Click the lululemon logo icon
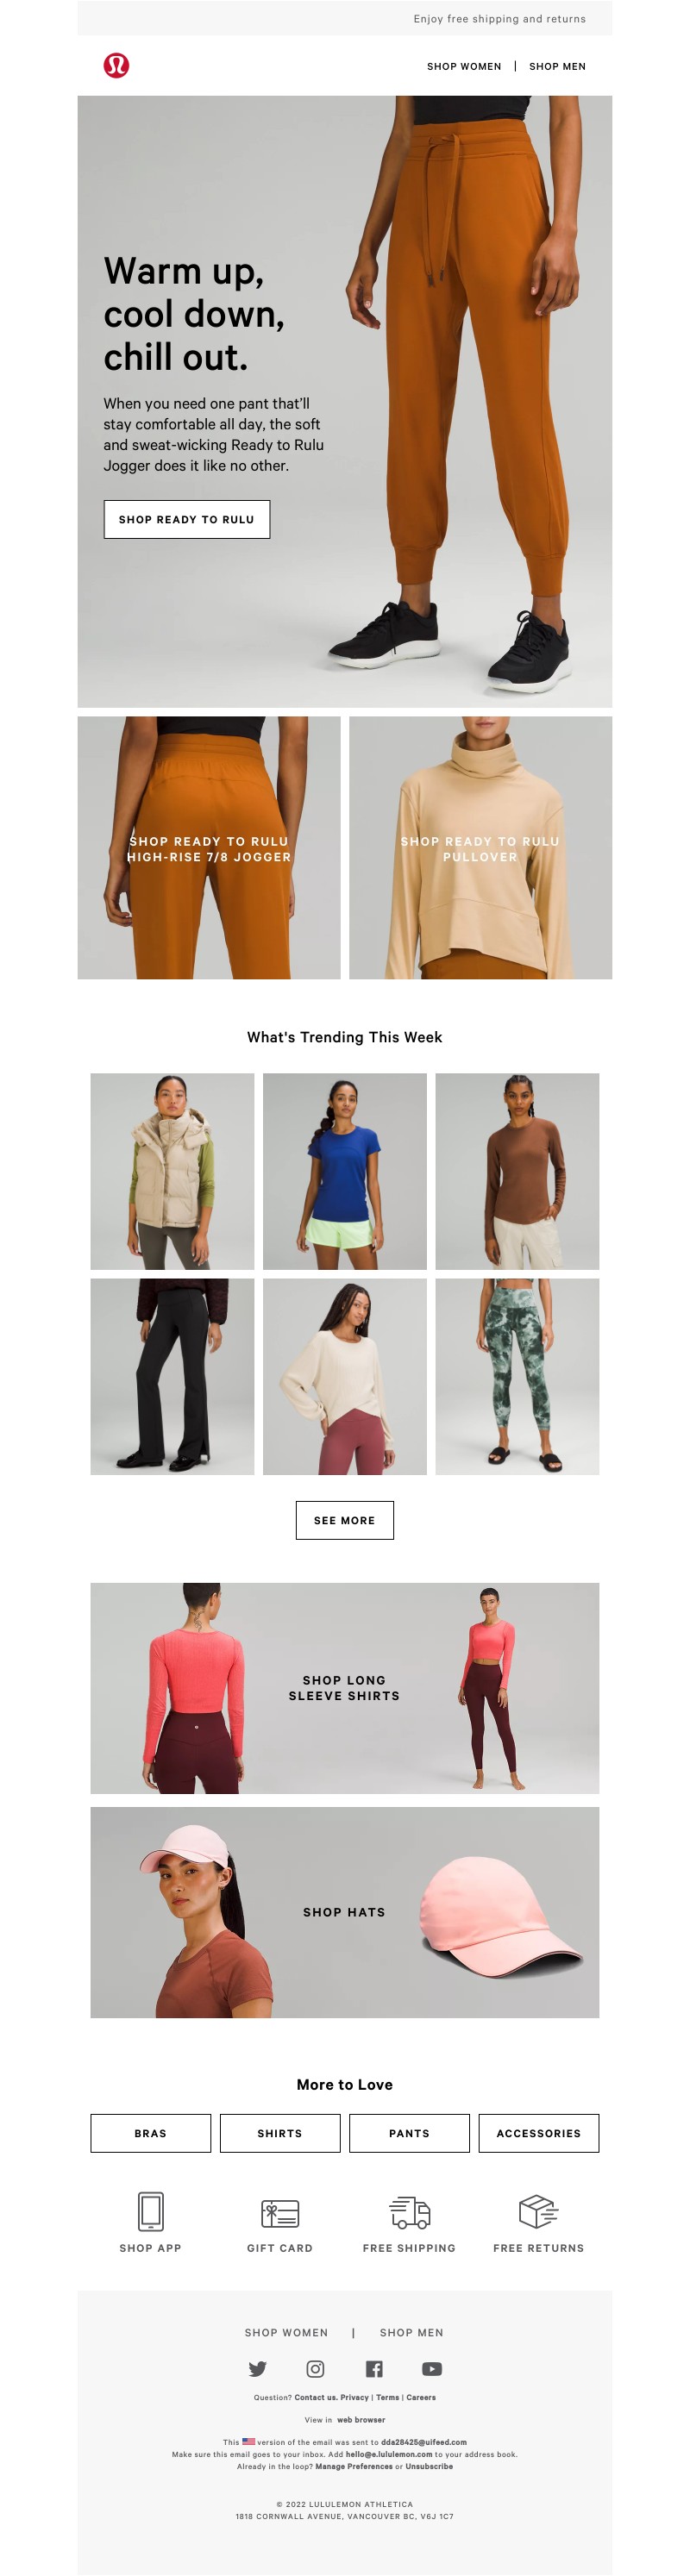The height and width of the screenshot is (2576, 690). pos(116,66)
